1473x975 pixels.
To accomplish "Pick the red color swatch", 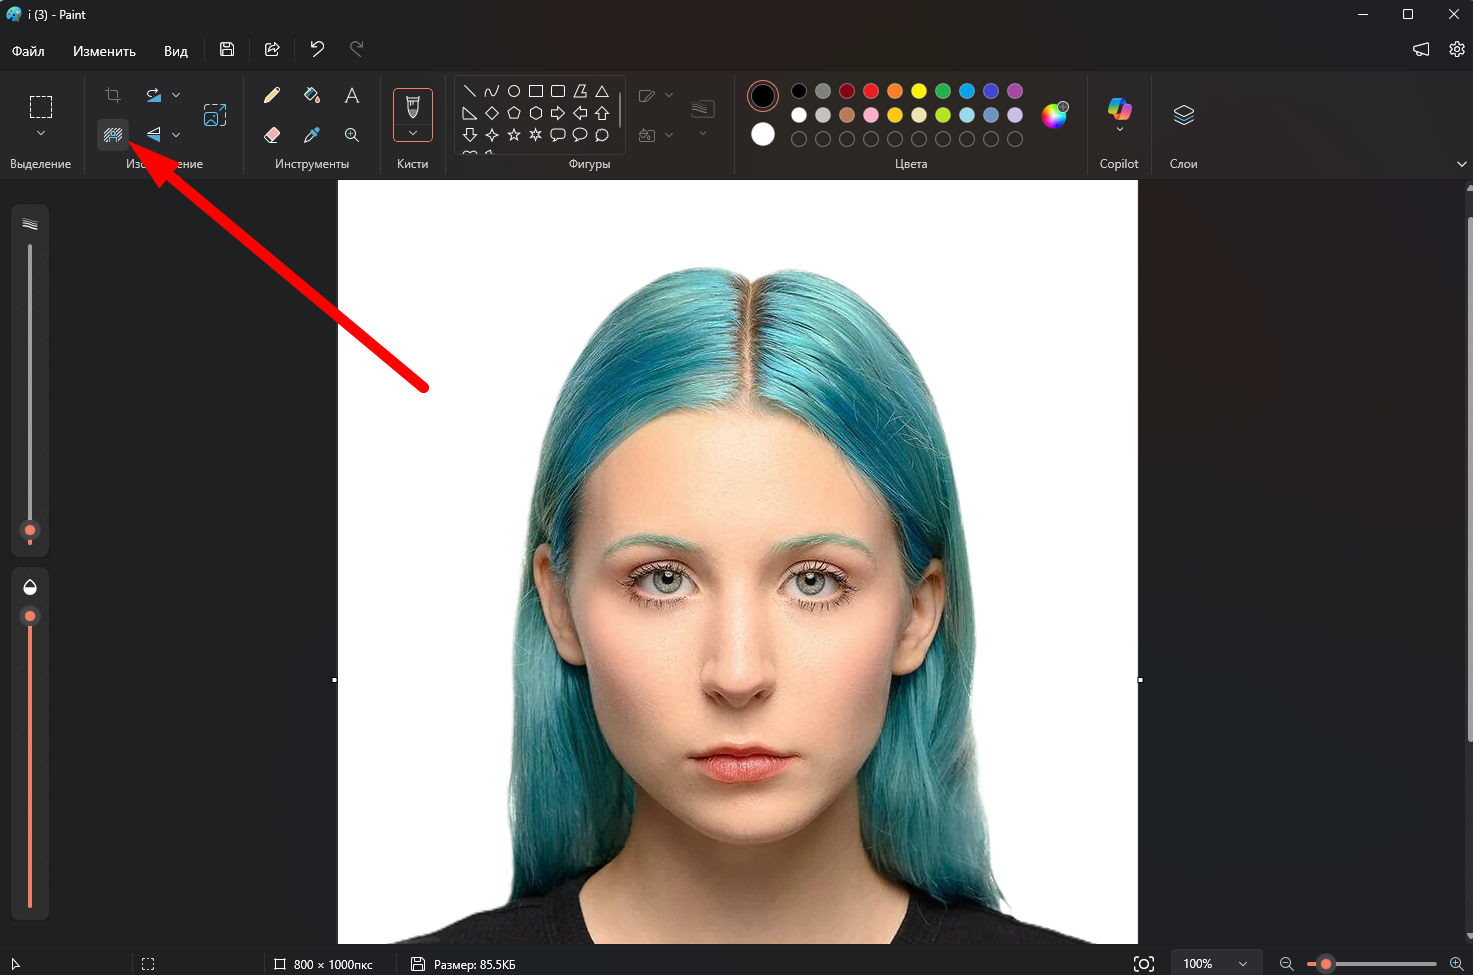I will pyautogui.click(x=871, y=91).
